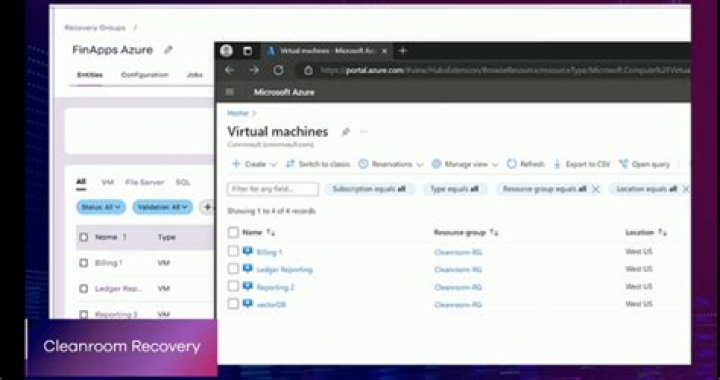This screenshot has width=720, height=380.
Task: Remove the Resource group equals all filter
Action: 596,189
